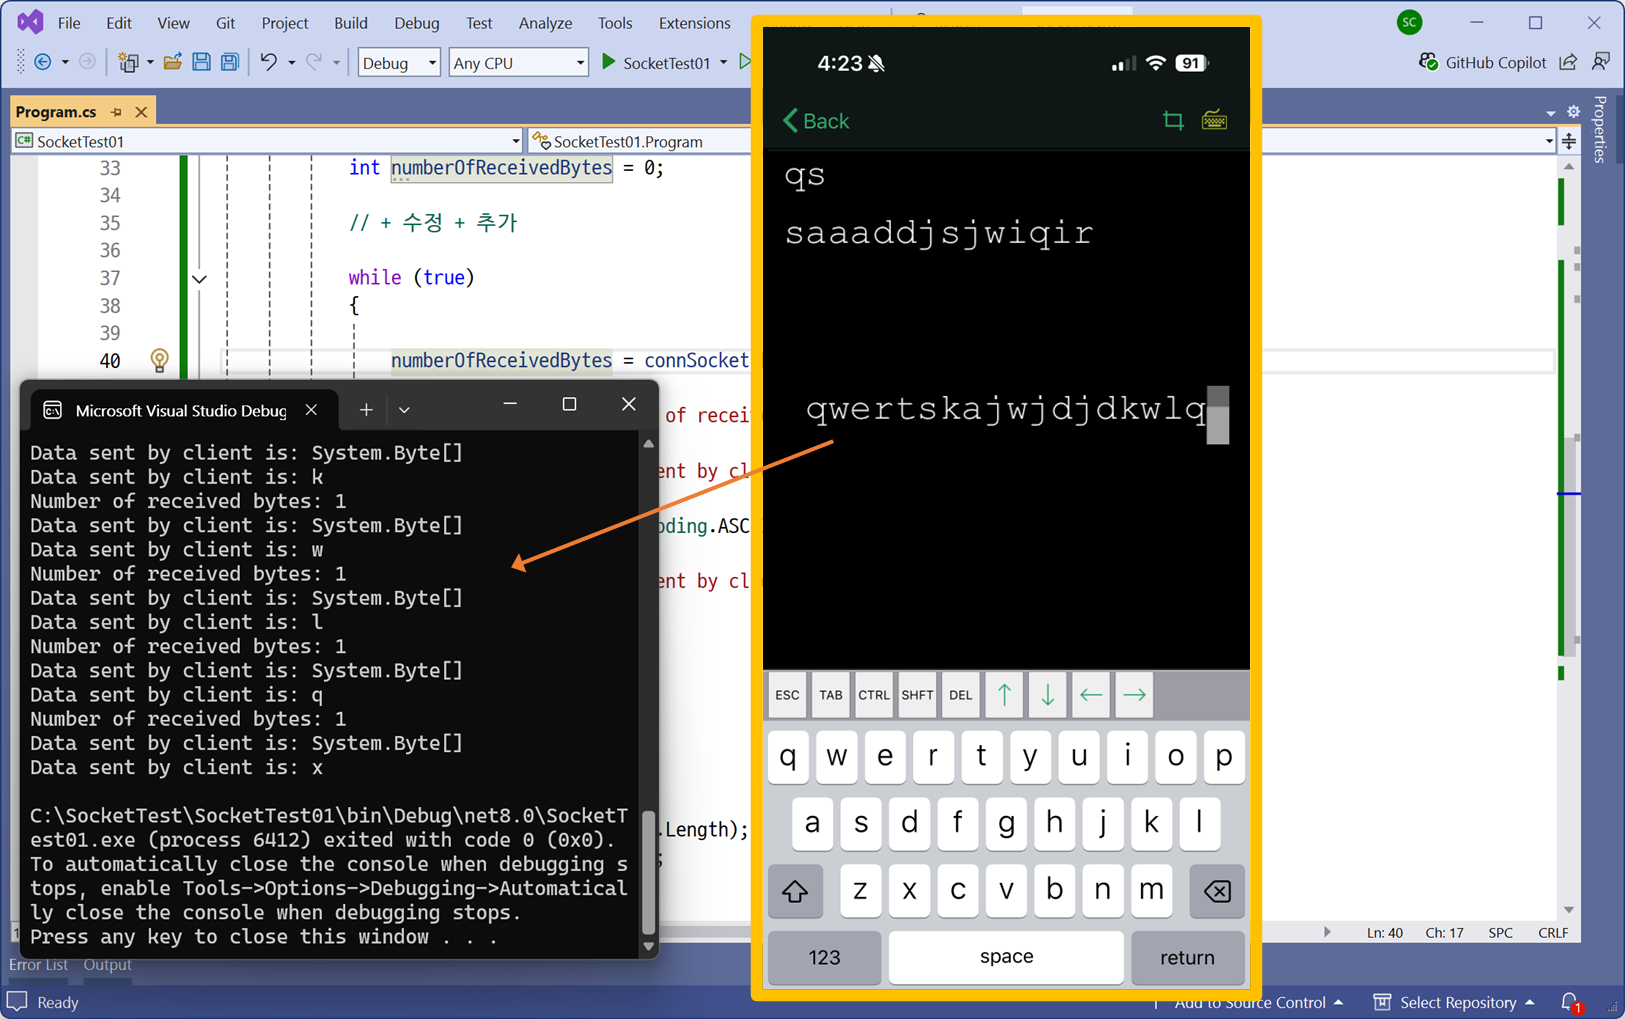Tap the backspace key on phone keyboard

pyautogui.click(x=1217, y=890)
